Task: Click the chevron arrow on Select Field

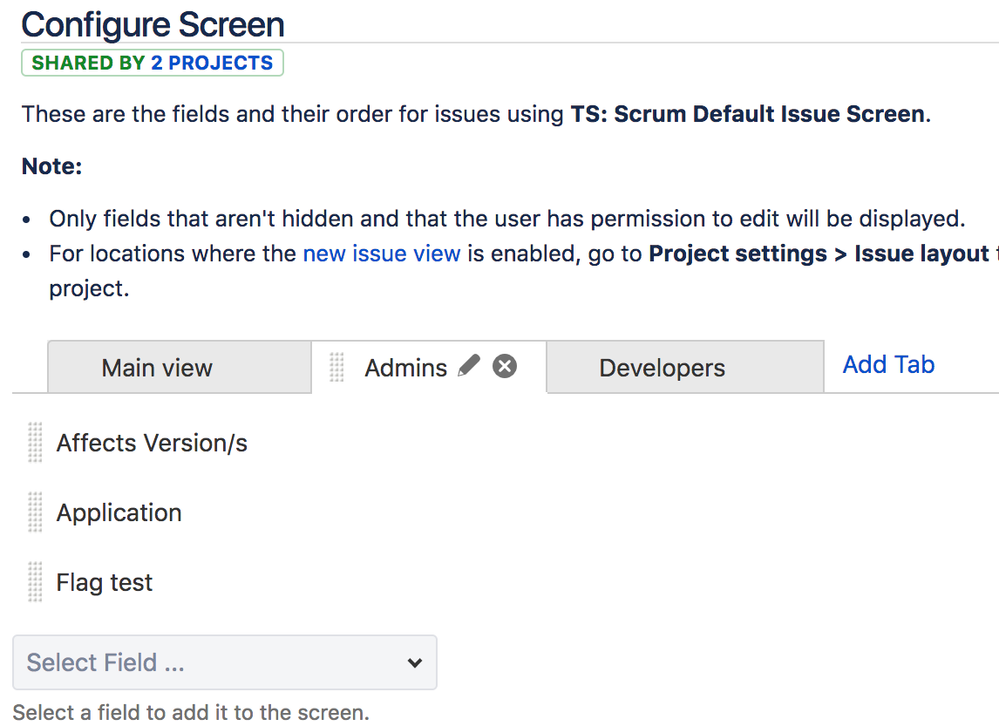Action: pyautogui.click(x=417, y=662)
